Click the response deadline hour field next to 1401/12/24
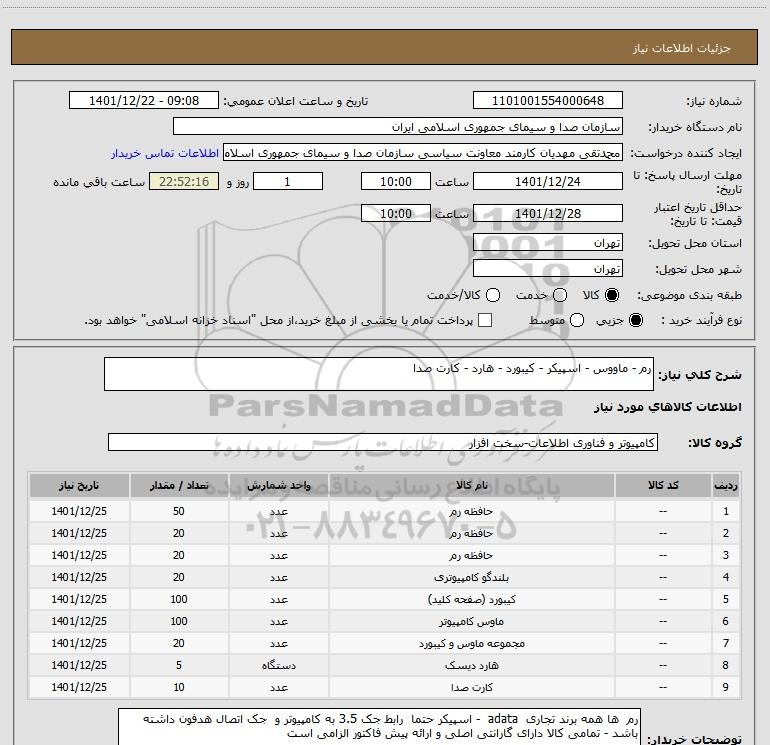This screenshot has width=770, height=745. 396,181
